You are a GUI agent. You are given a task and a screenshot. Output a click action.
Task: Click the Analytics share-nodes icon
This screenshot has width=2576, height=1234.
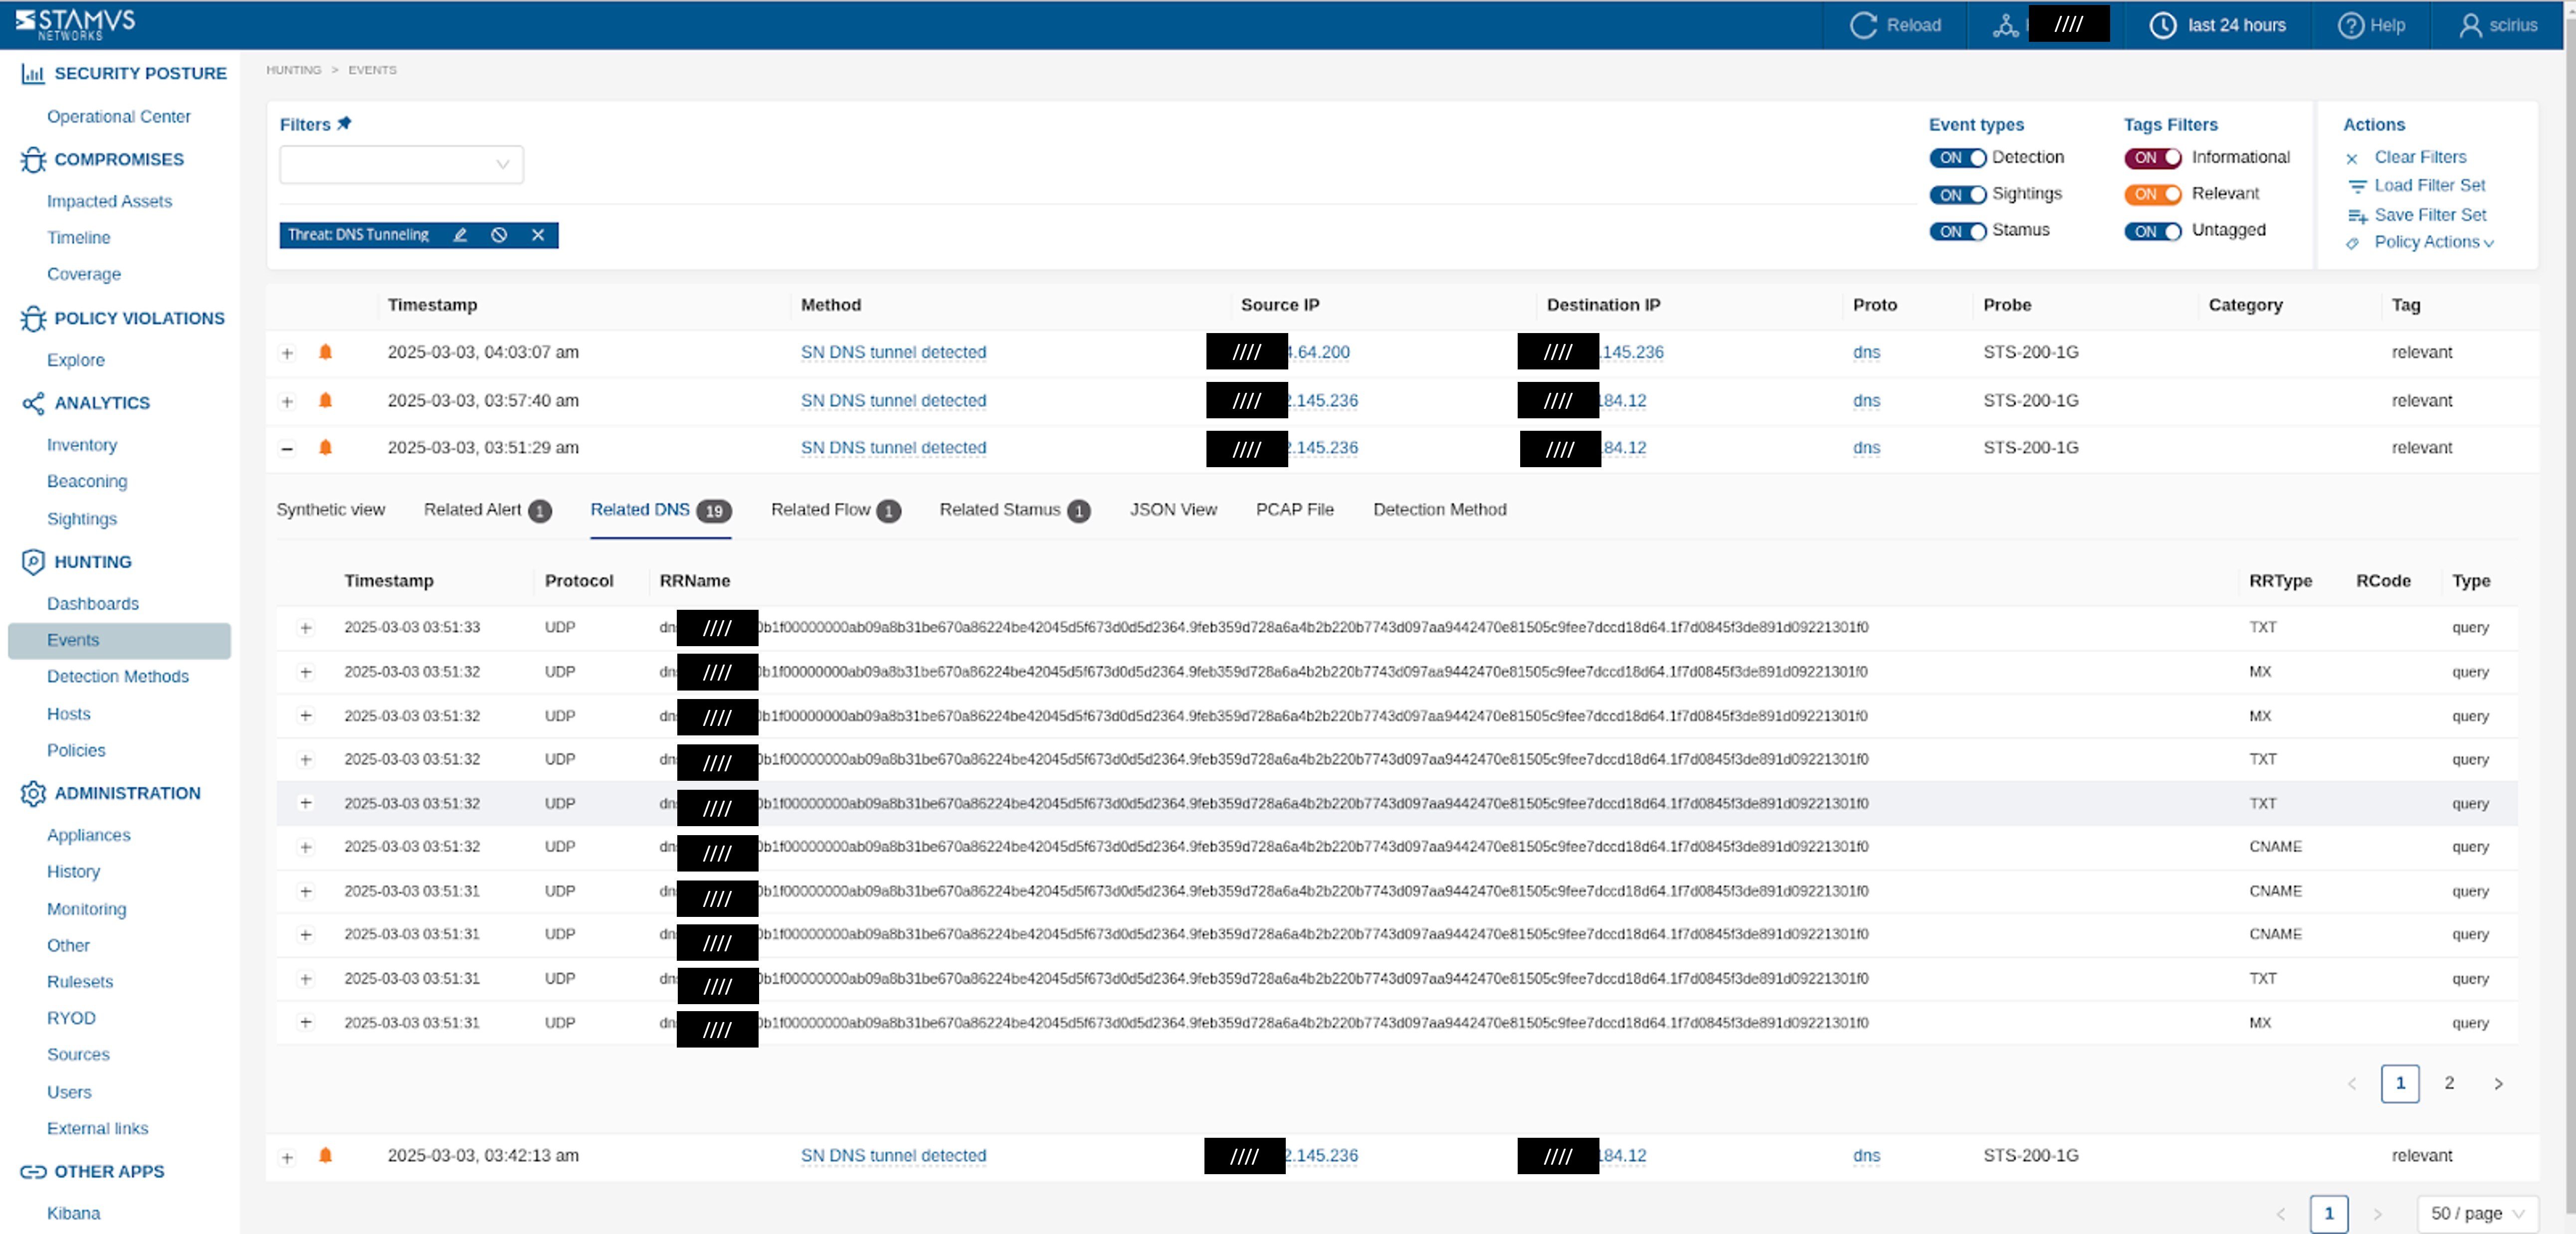(x=33, y=403)
